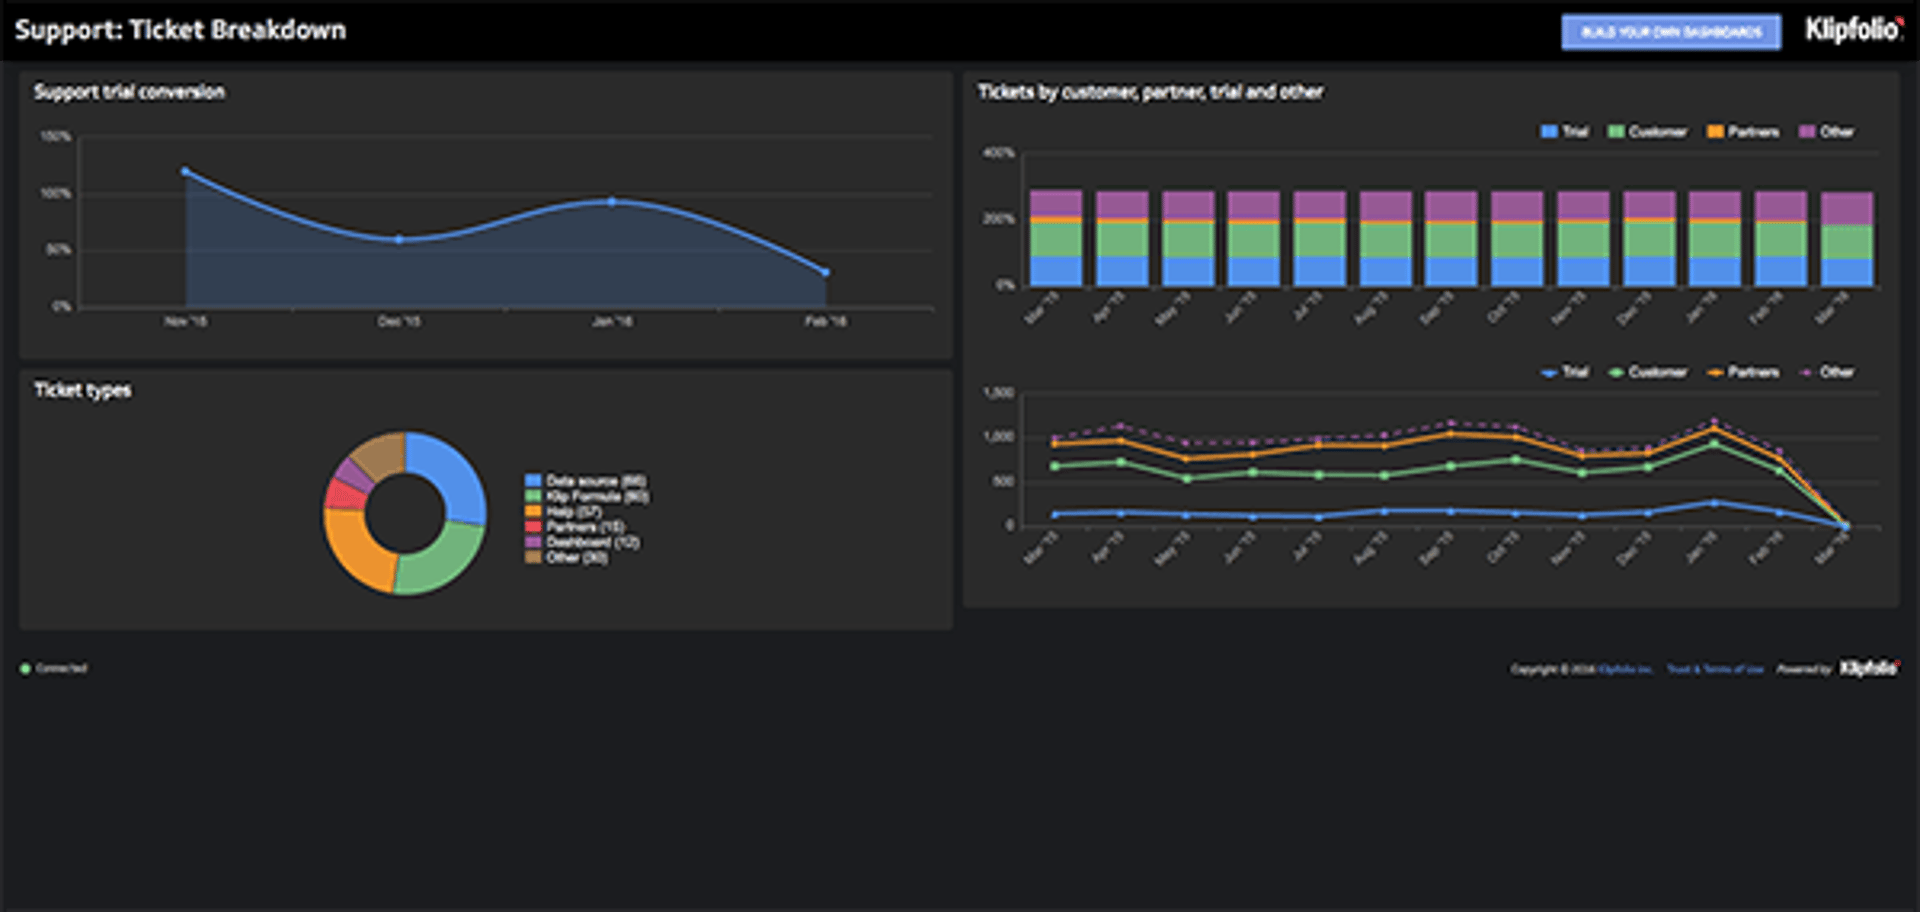This screenshot has height=912, width=1920.
Task: Hide Partners series in bar chart legend
Action: 1742,132
